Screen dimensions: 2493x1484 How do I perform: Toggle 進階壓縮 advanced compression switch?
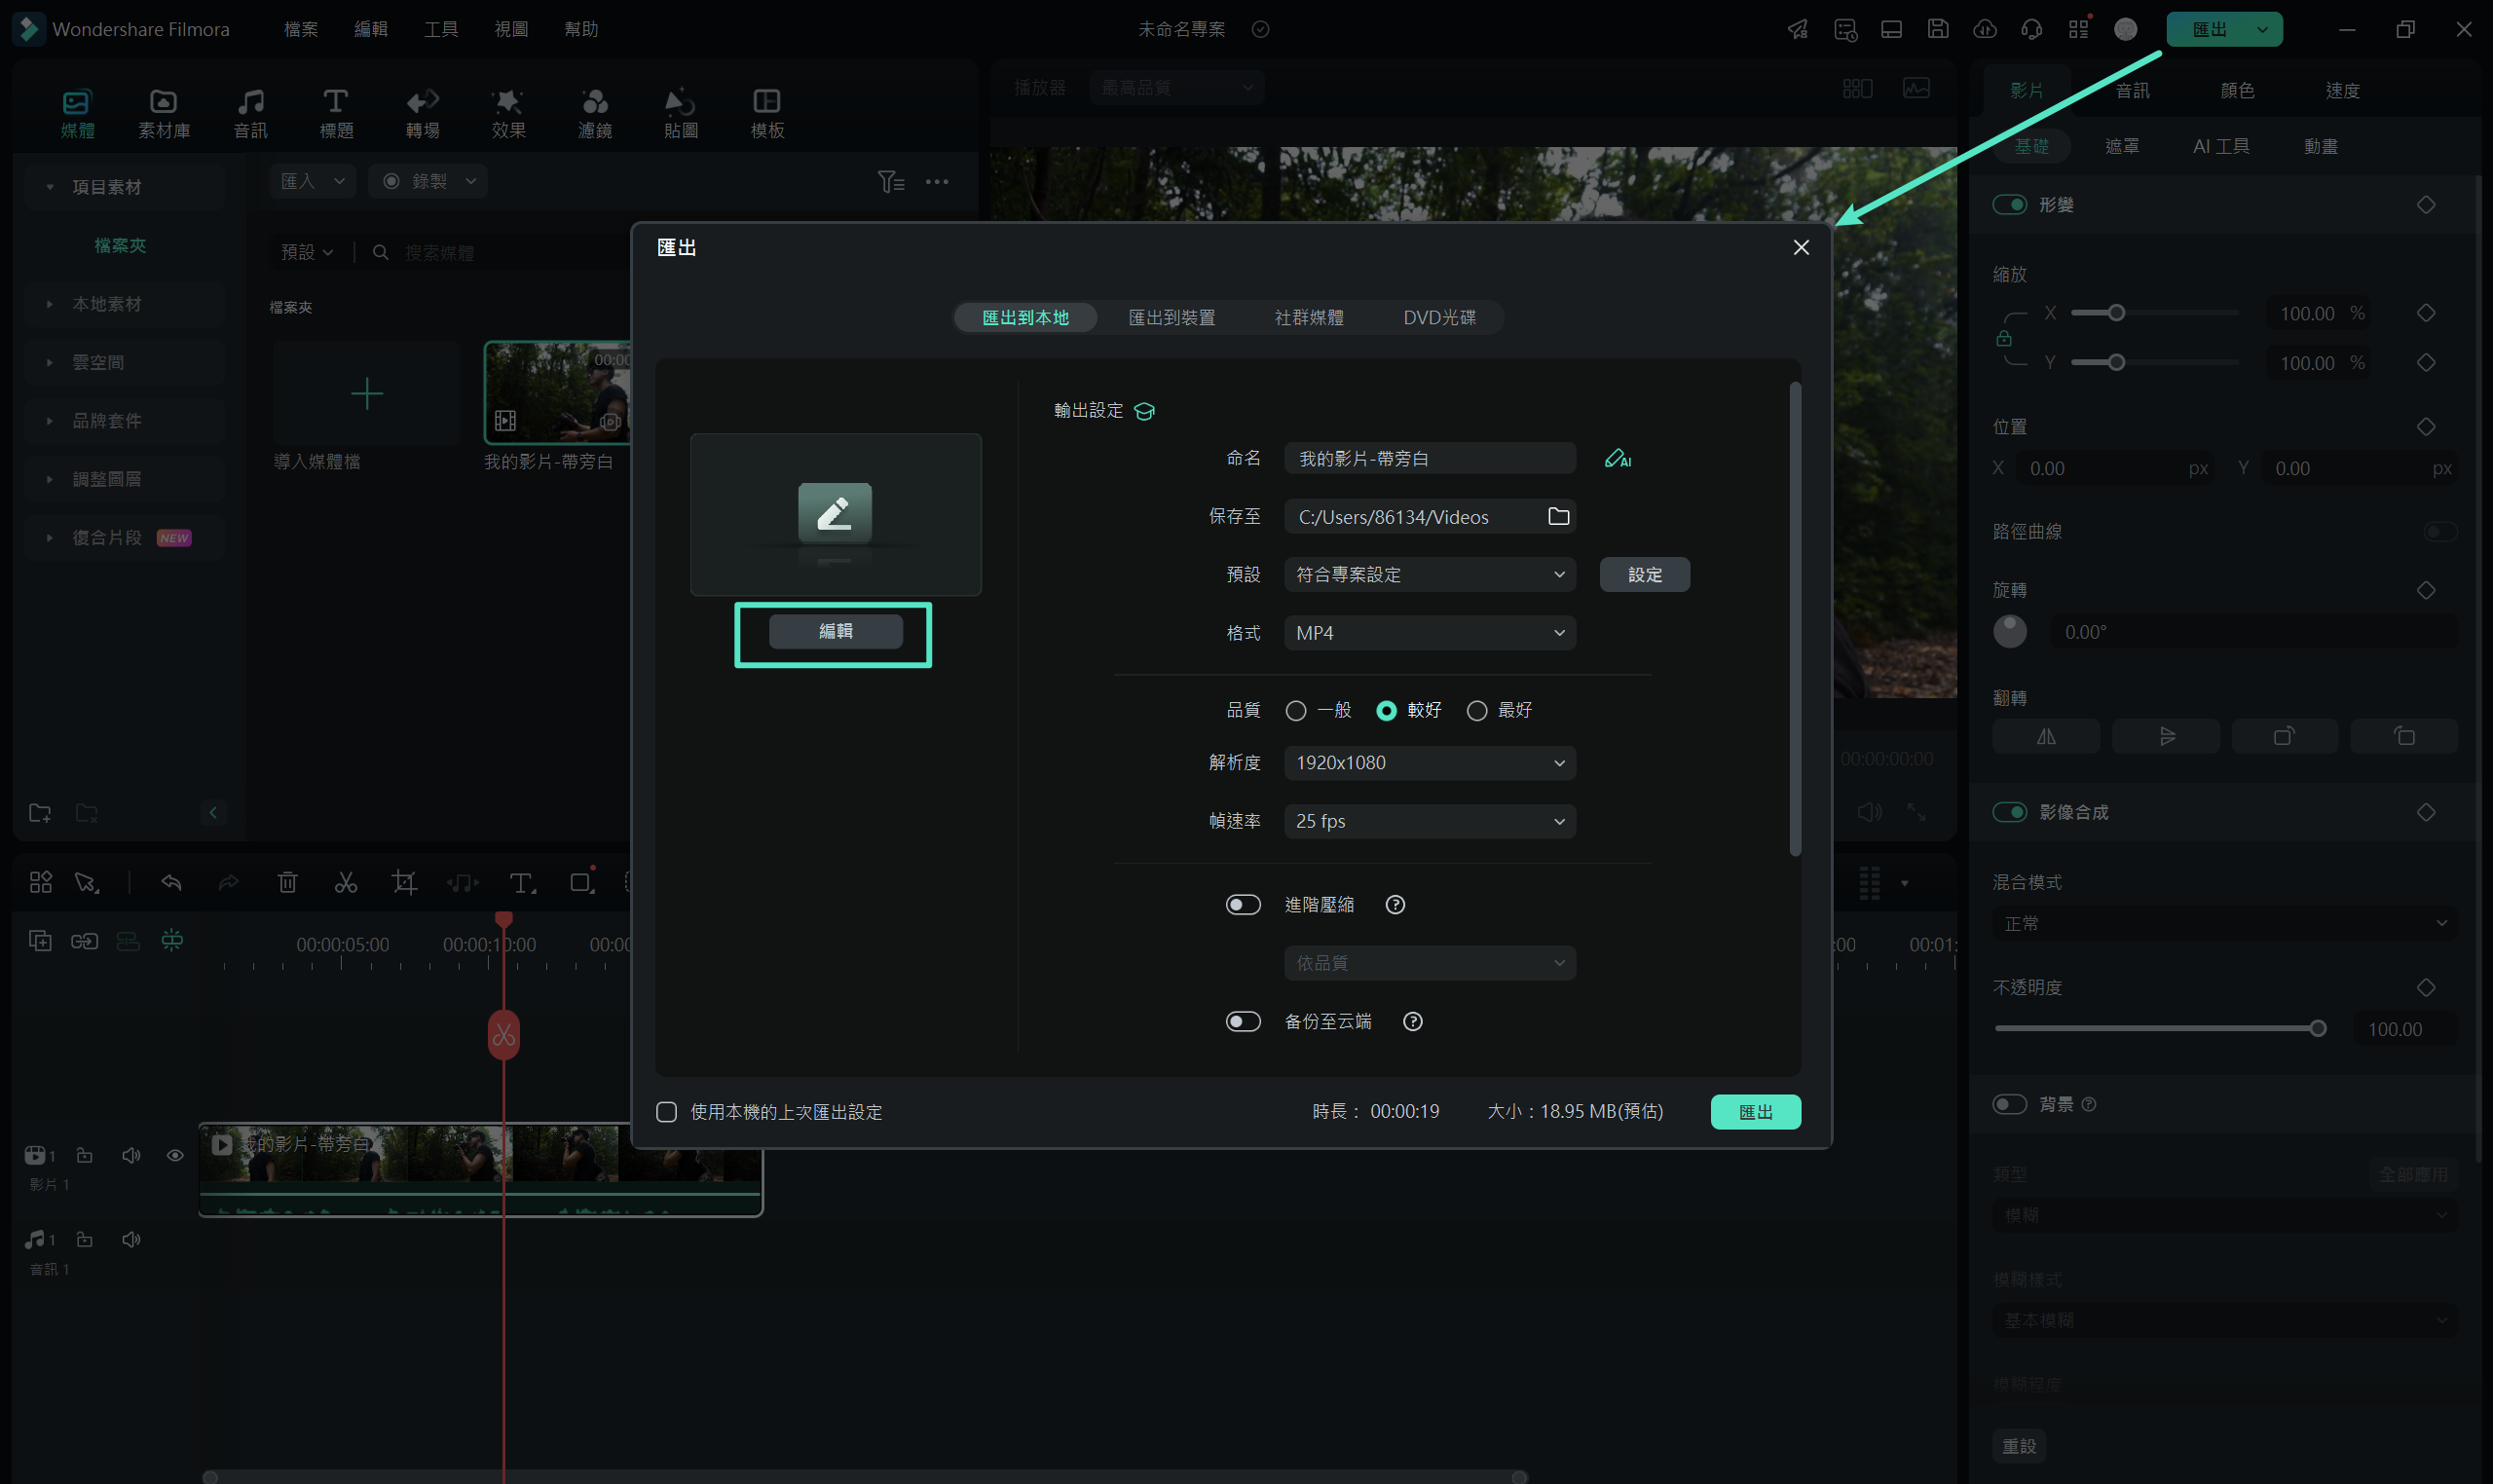(1242, 903)
